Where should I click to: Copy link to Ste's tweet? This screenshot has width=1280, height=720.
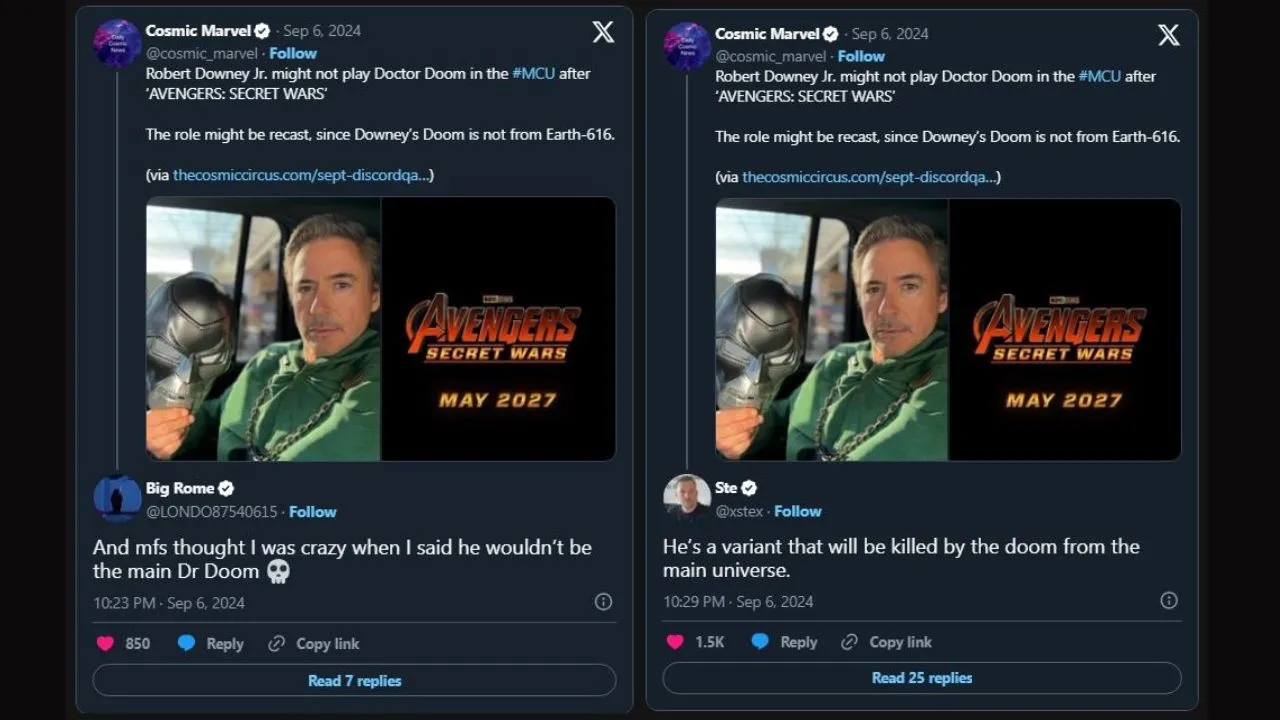[x=887, y=642]
